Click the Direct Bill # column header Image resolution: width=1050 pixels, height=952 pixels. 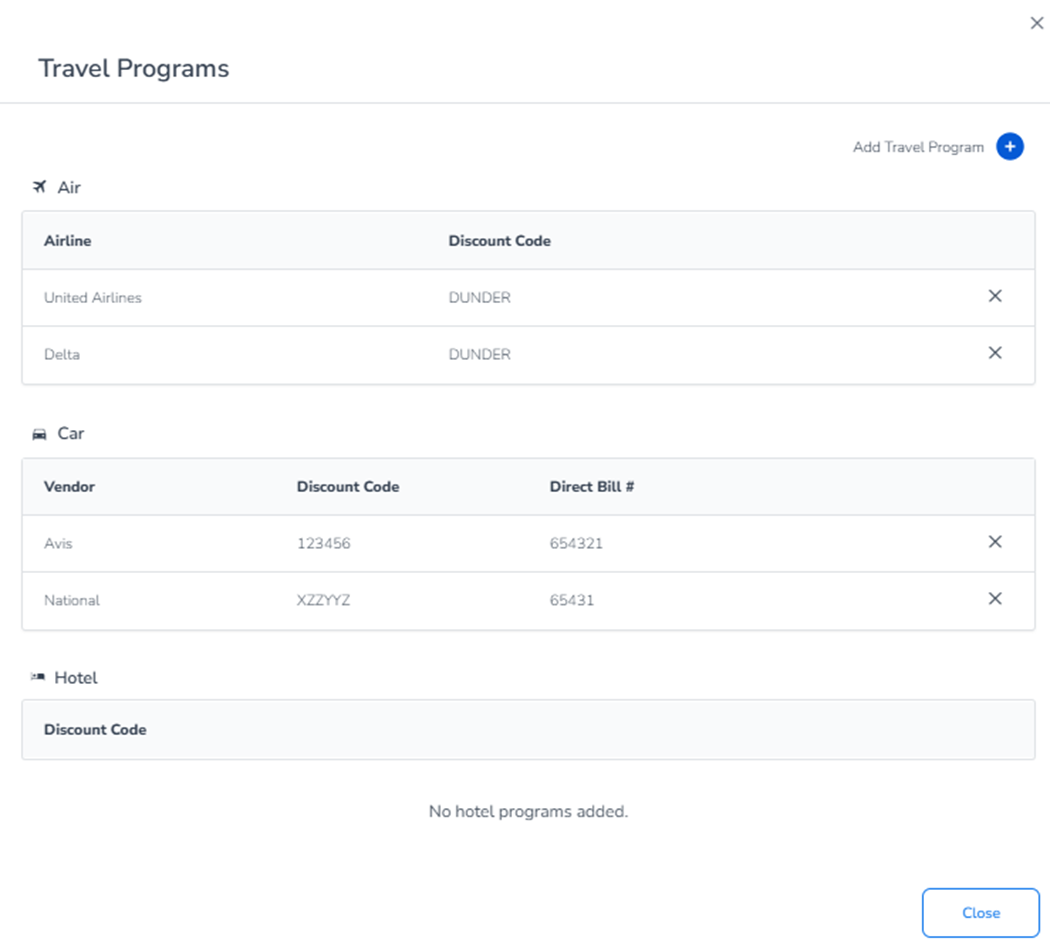coord(592,487)
